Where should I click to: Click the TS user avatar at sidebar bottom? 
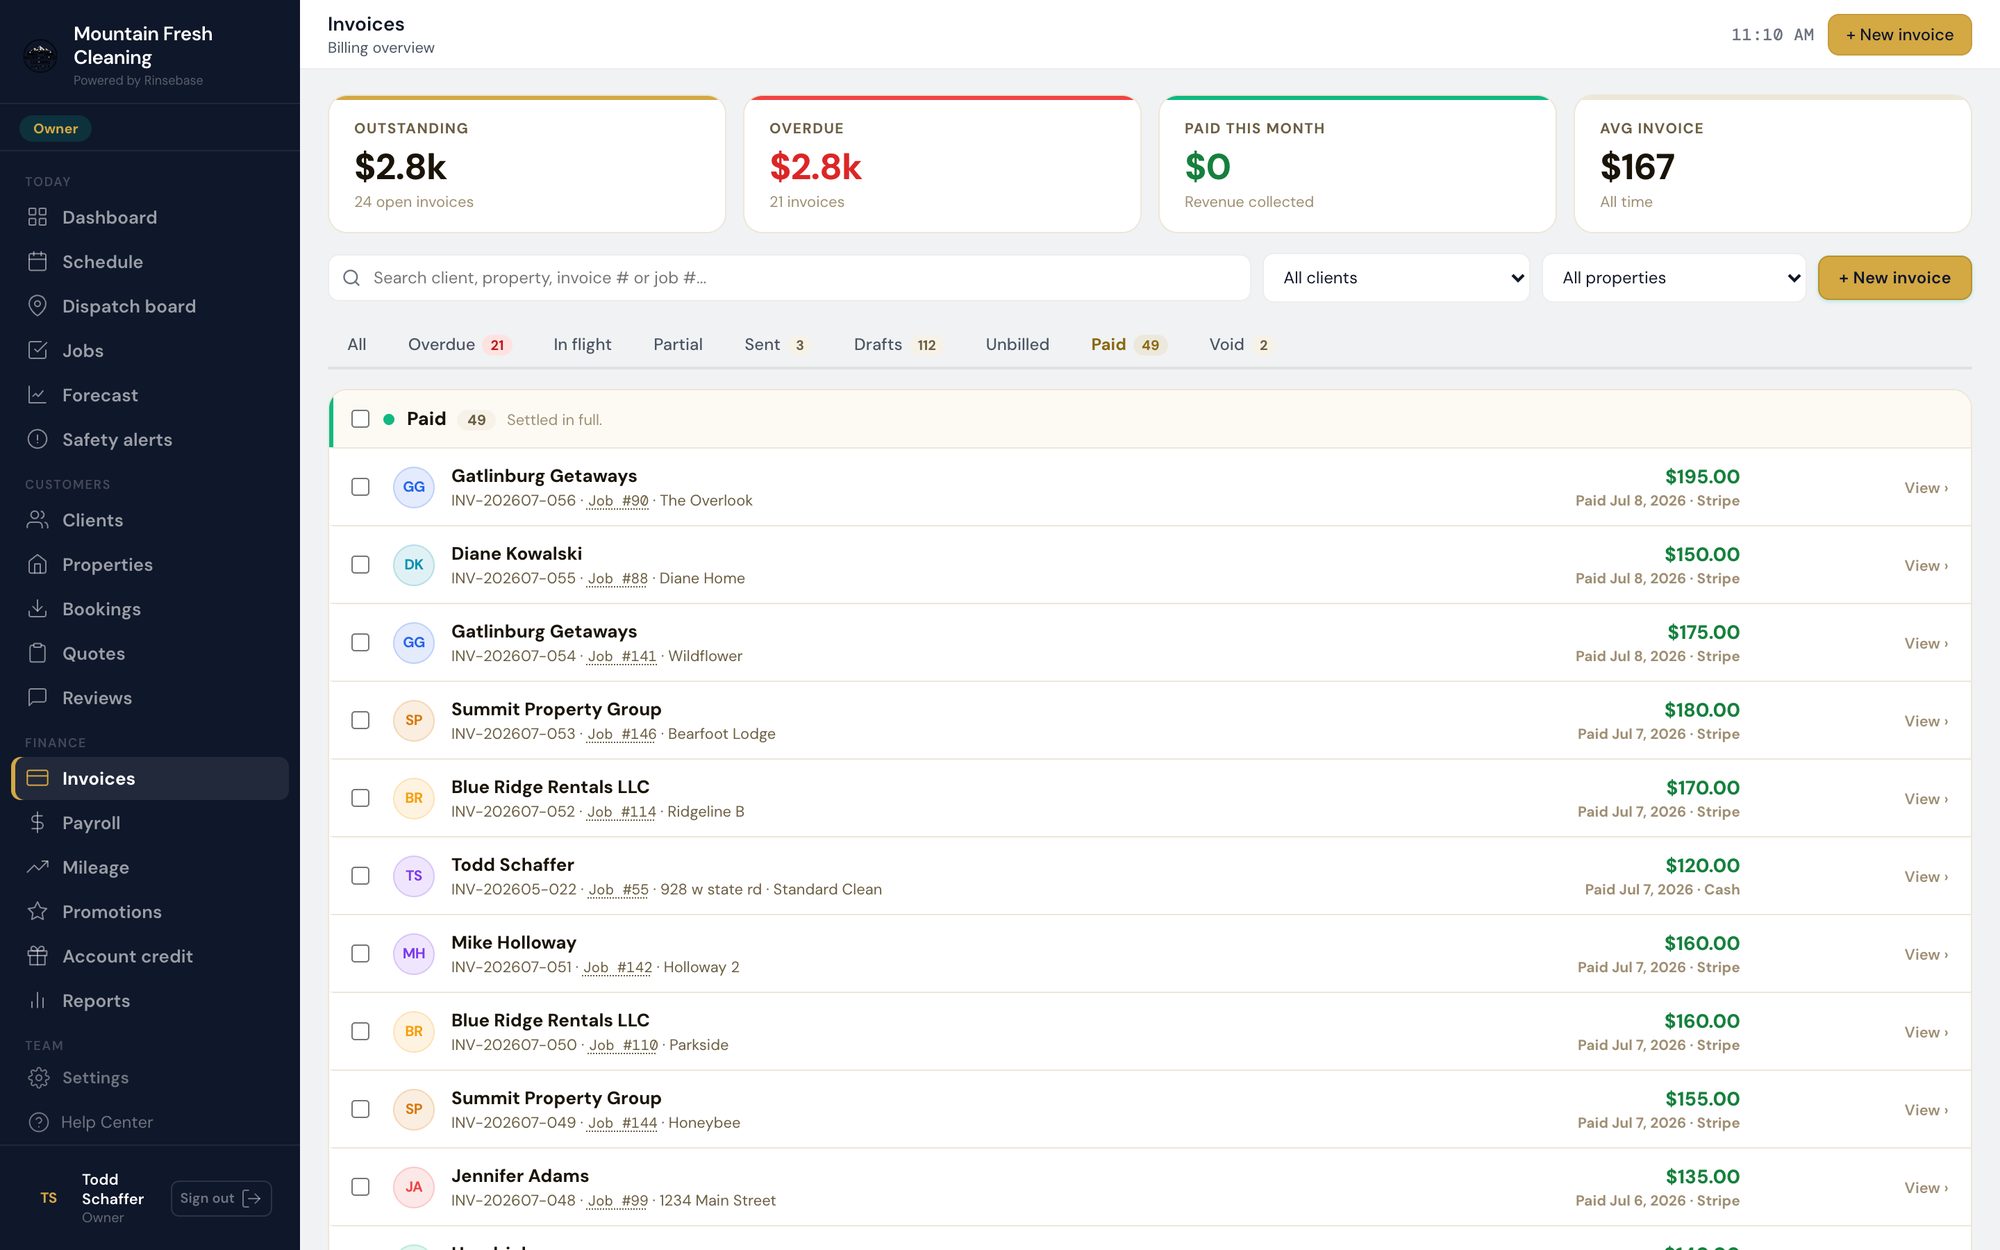click(x=49, y=1198)
